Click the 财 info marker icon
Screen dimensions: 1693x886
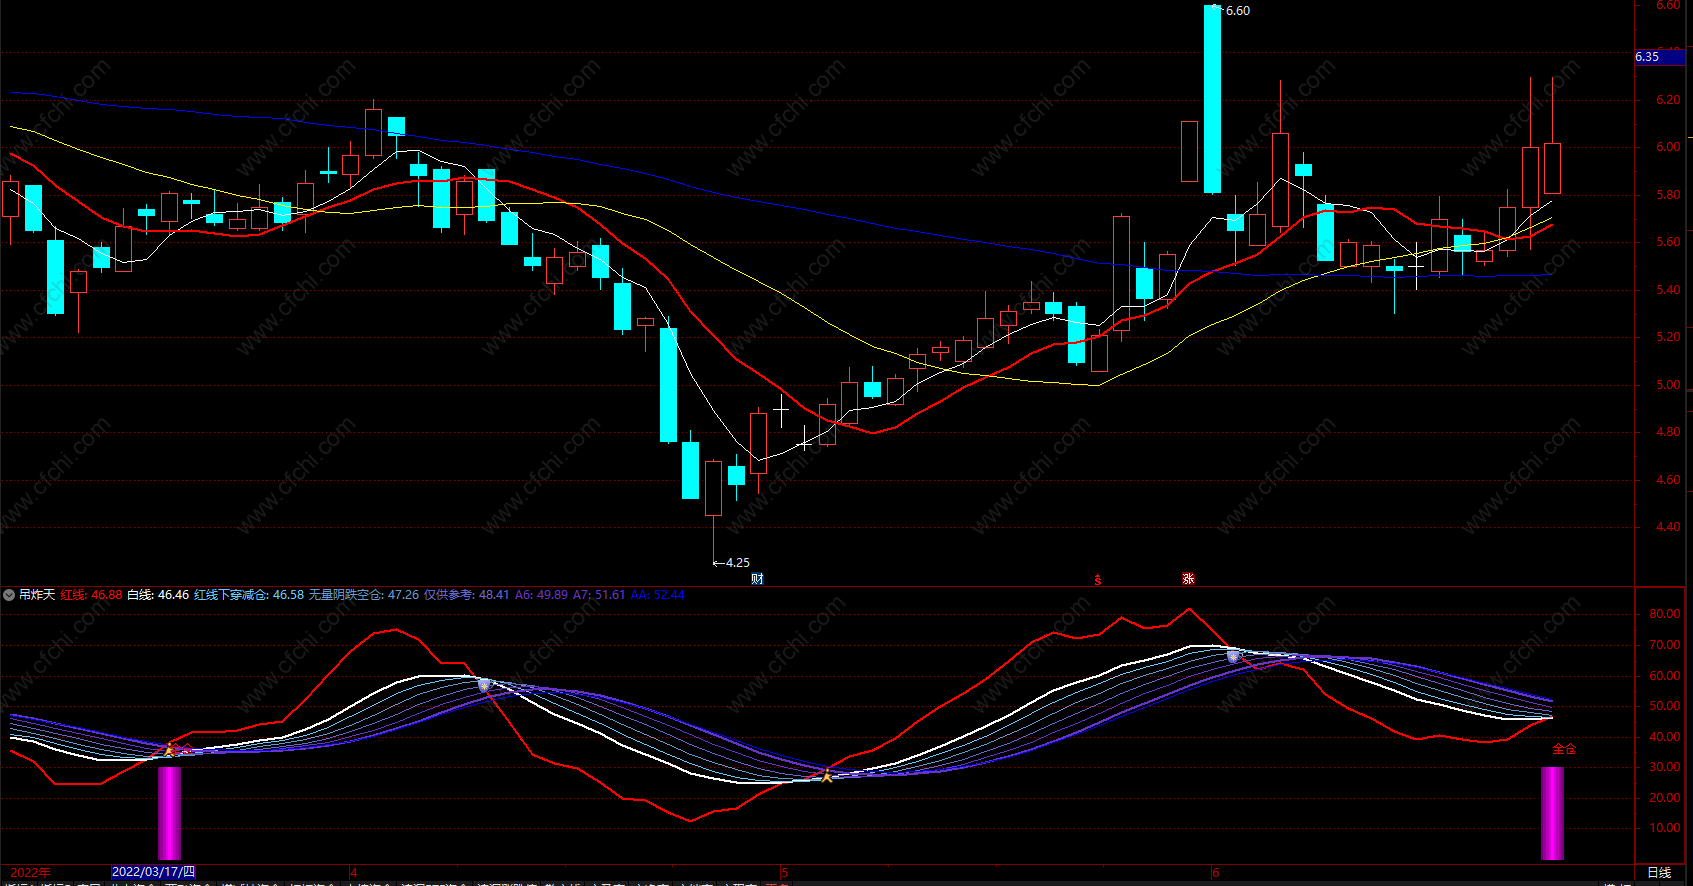(x=757, y=578)
